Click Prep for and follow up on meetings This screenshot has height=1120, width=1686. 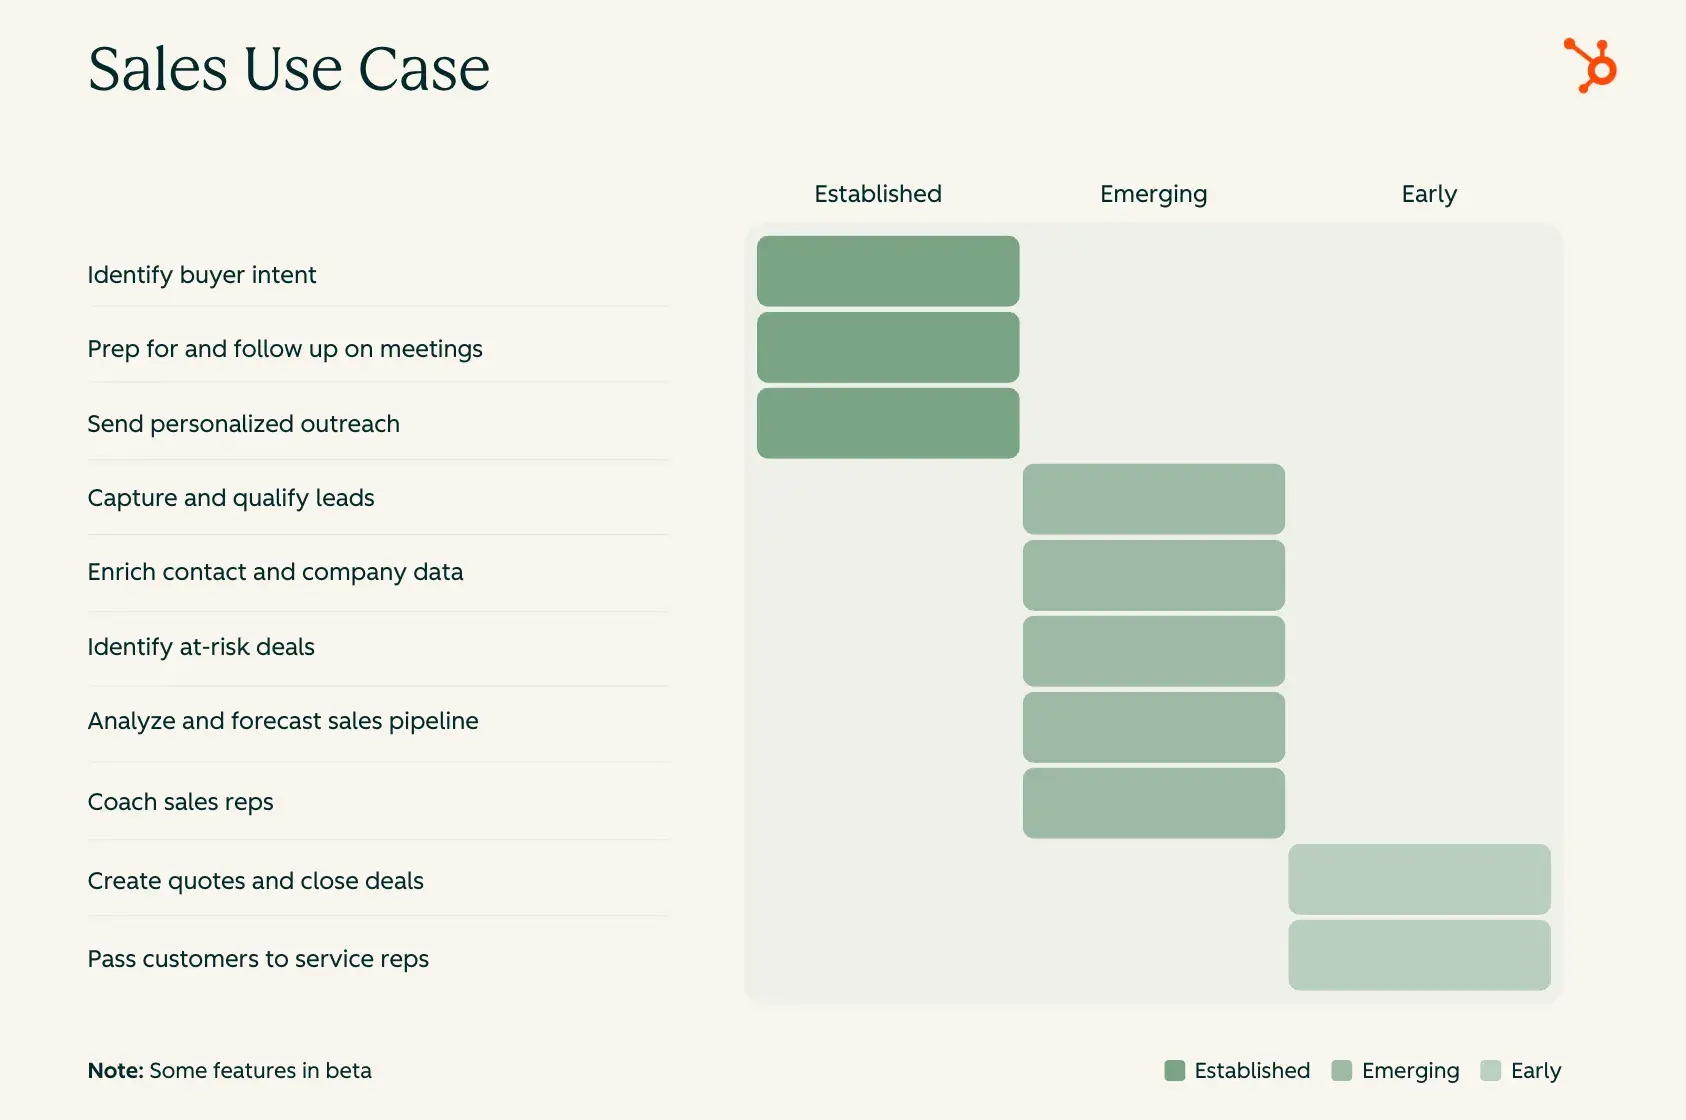[285, 349]
